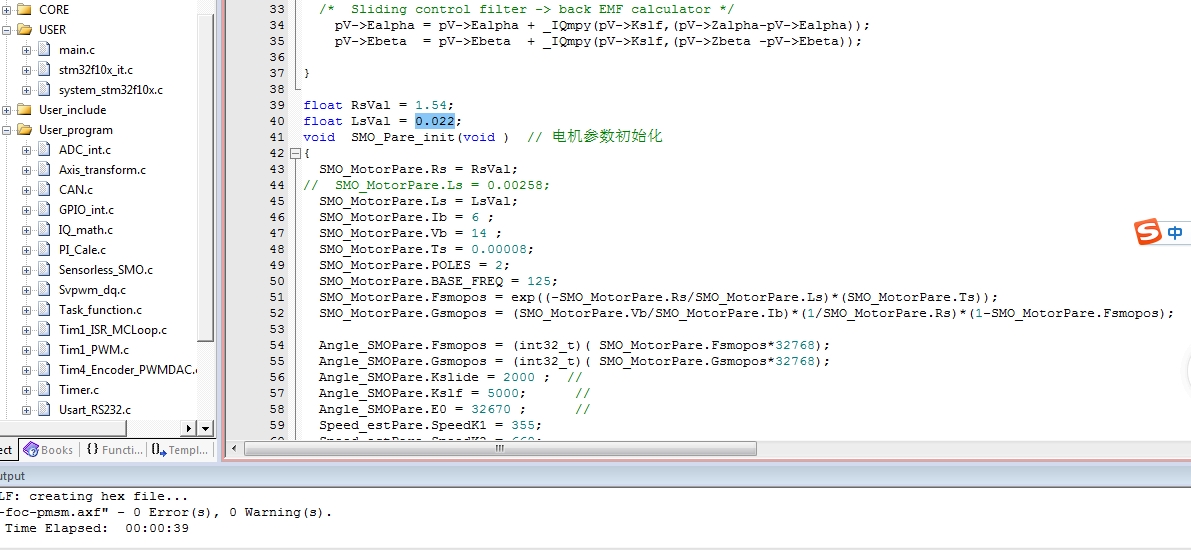Click the Usart_RS232.c file icon
This screenshot has width=1191, height=550.
pos(43,409)
